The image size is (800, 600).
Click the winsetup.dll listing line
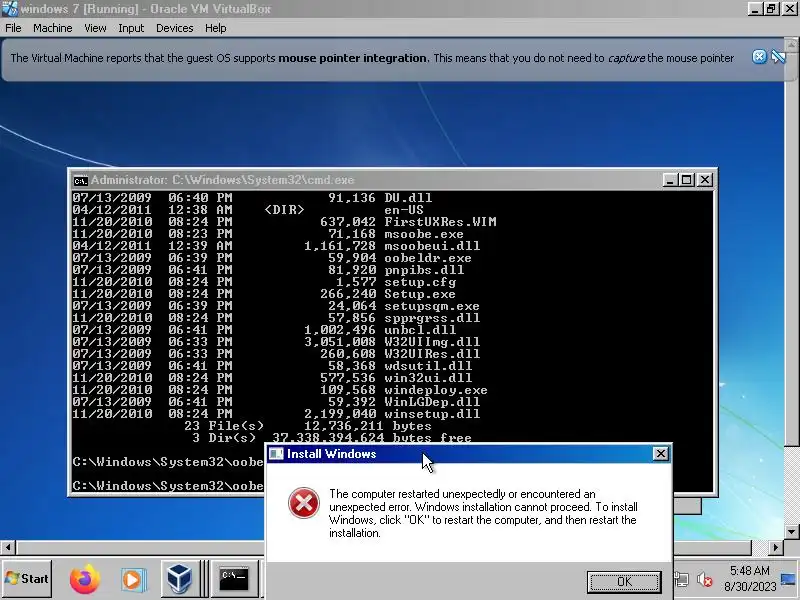(276, 414)
